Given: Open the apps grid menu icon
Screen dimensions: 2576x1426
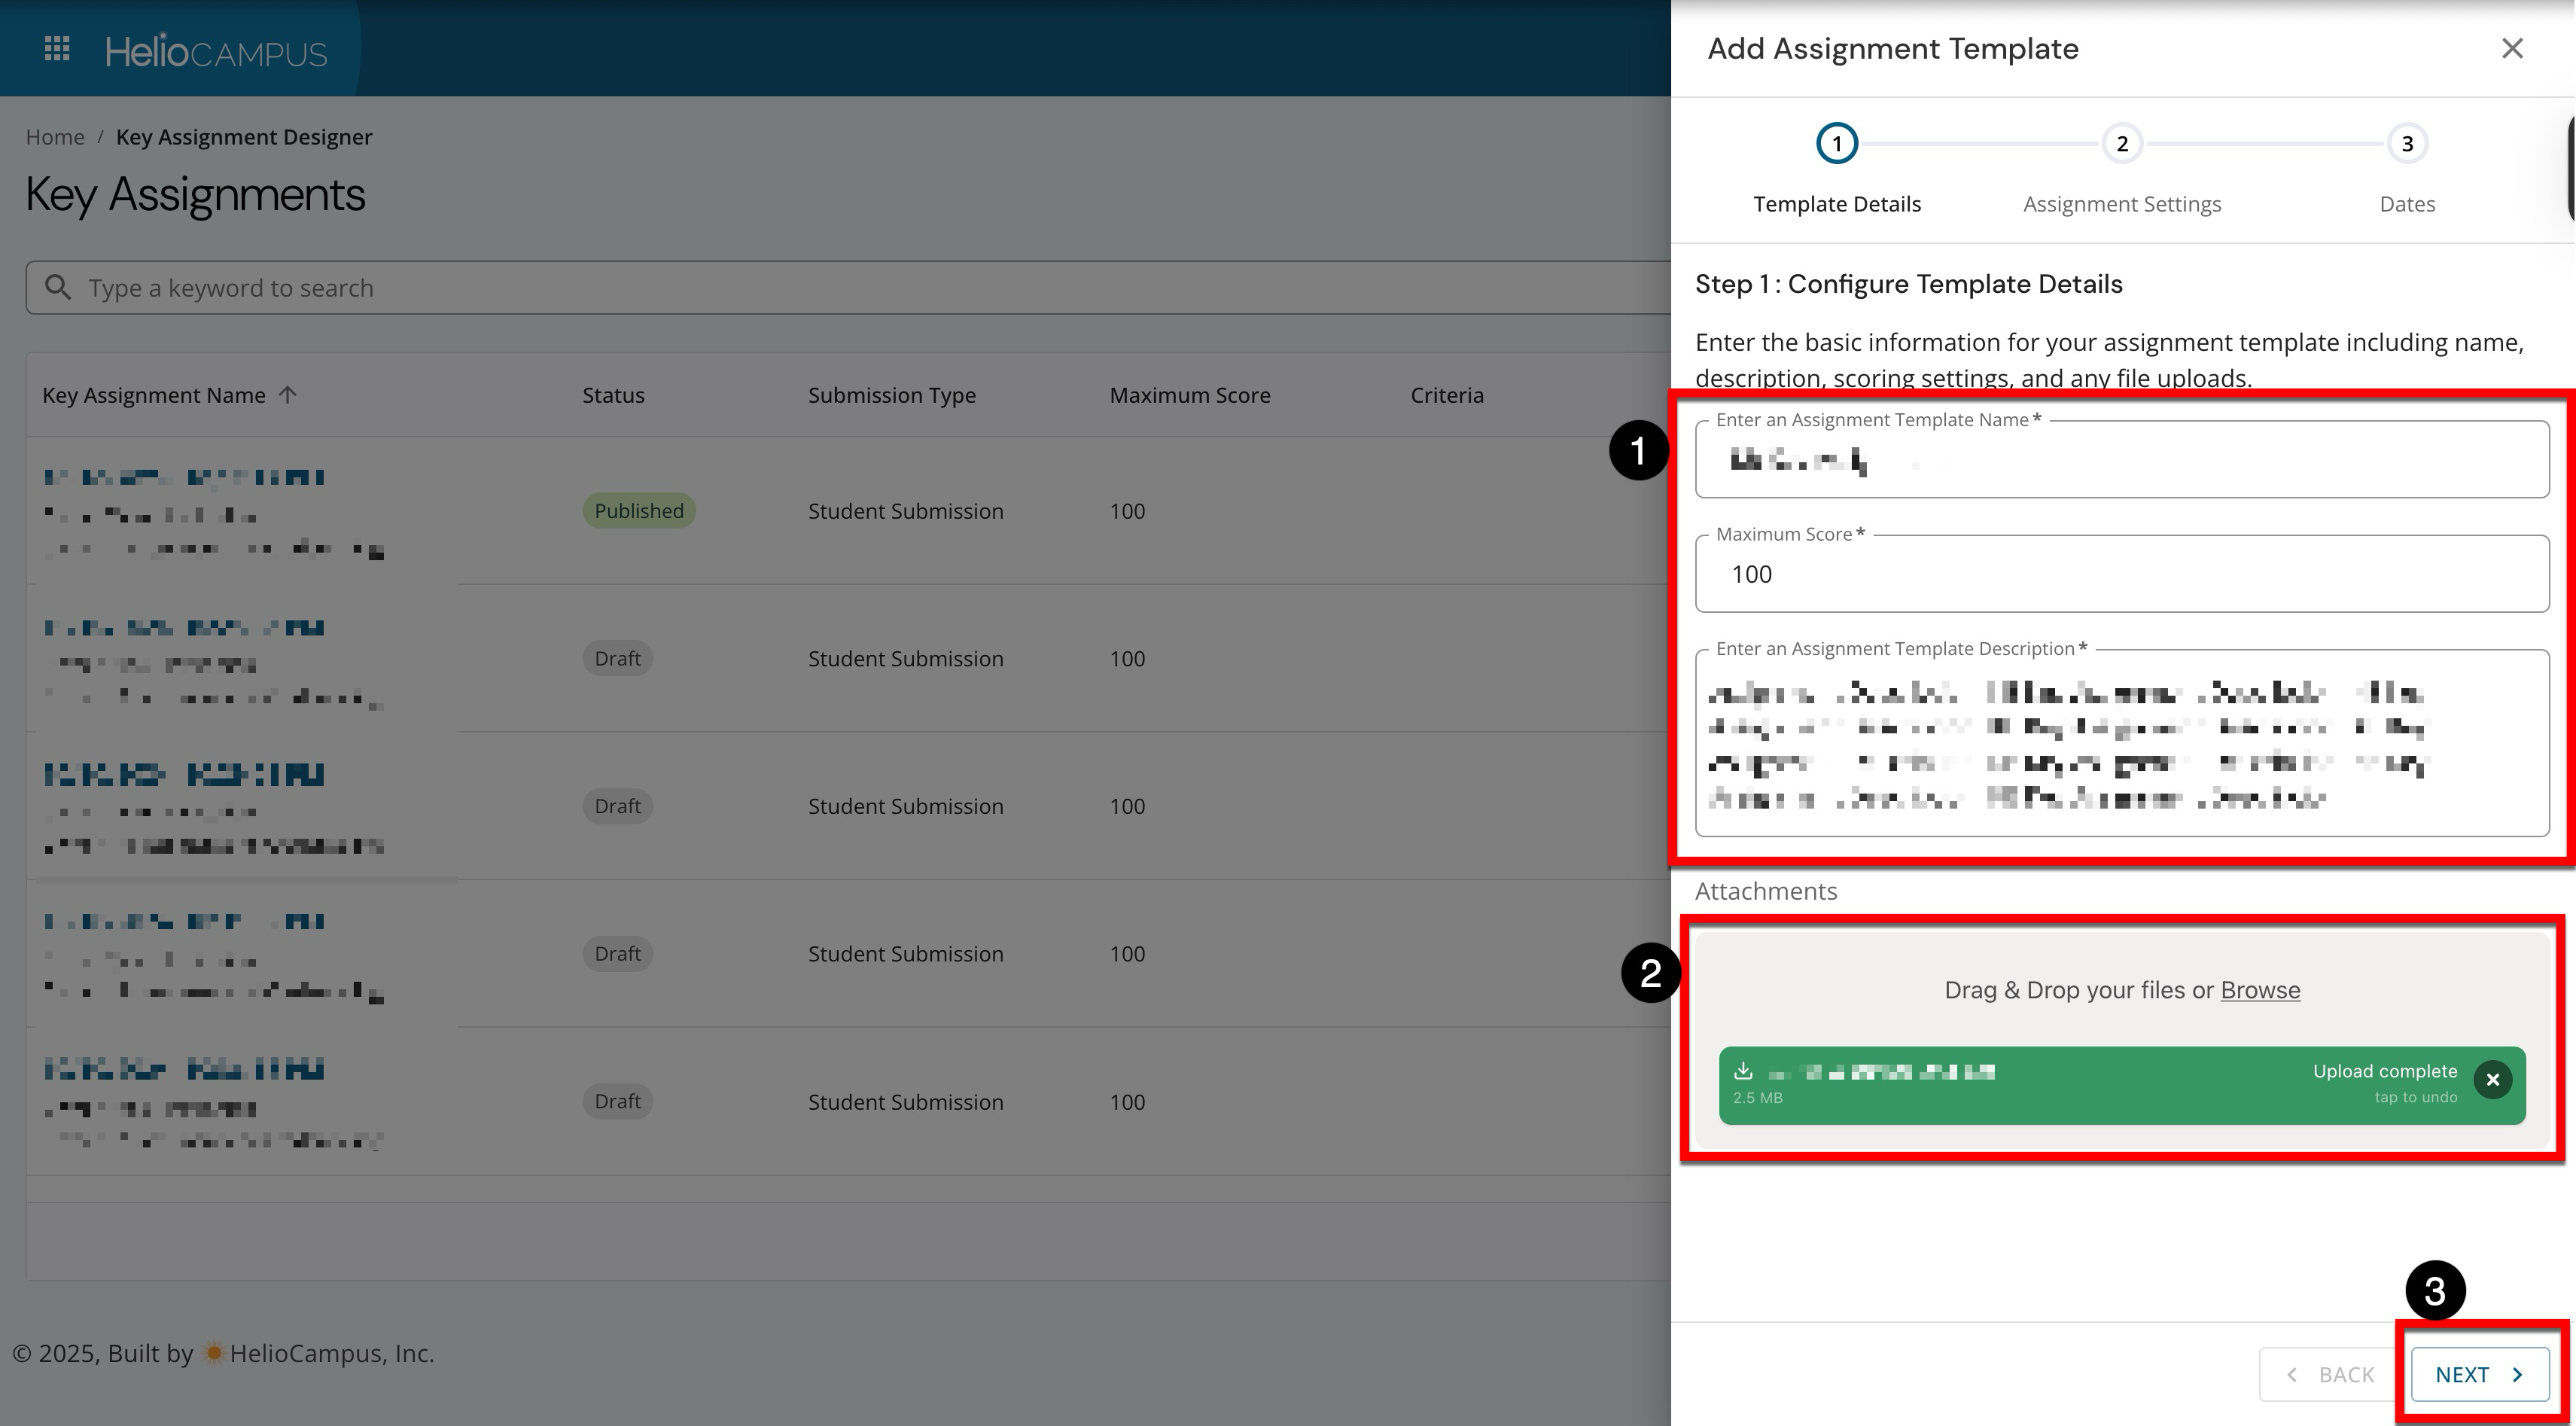Looking at the screenshot, I should tap(57, 49).
